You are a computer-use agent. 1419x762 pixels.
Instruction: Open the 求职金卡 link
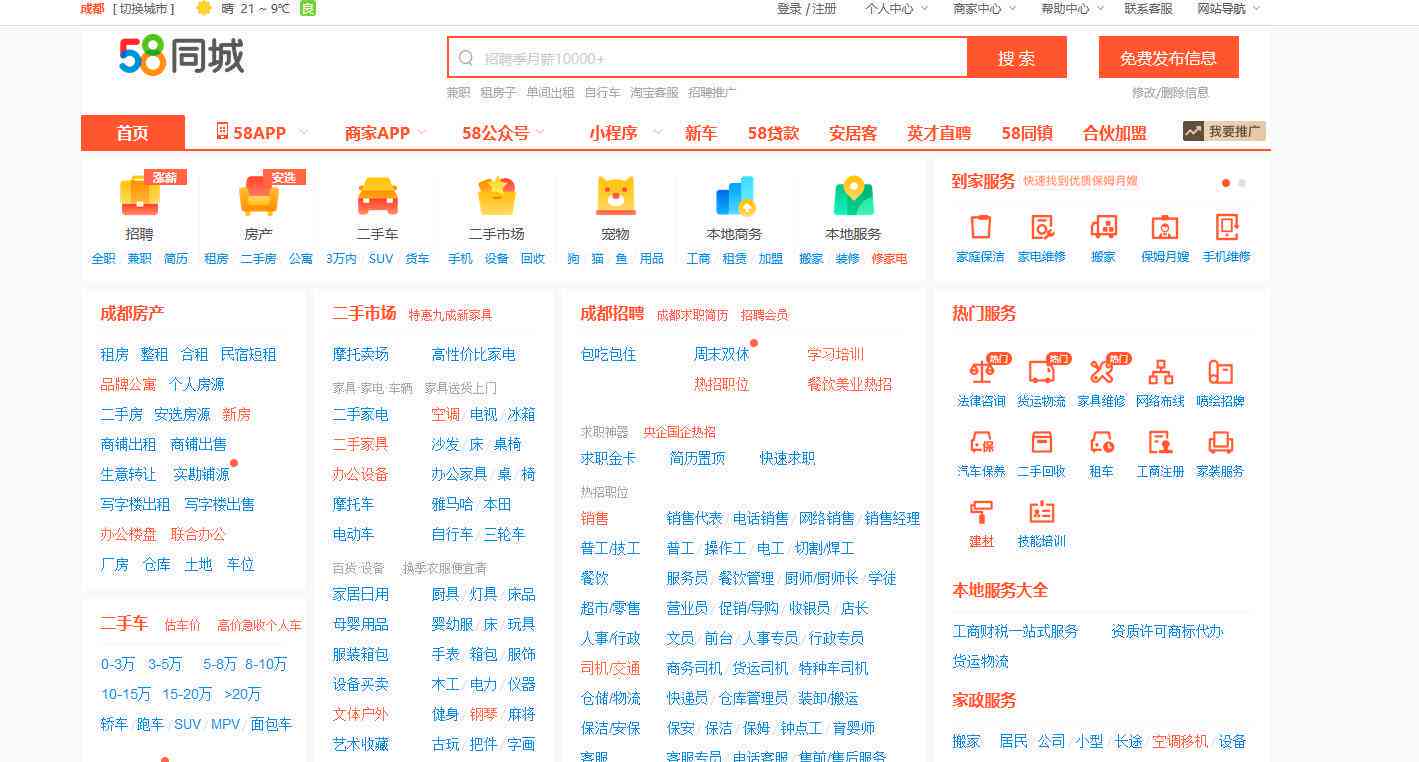point(608,458)
